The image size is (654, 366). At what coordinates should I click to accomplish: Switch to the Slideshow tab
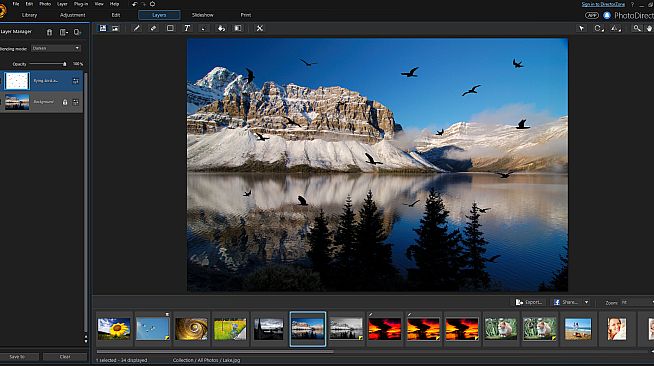[x=203, y=15]
